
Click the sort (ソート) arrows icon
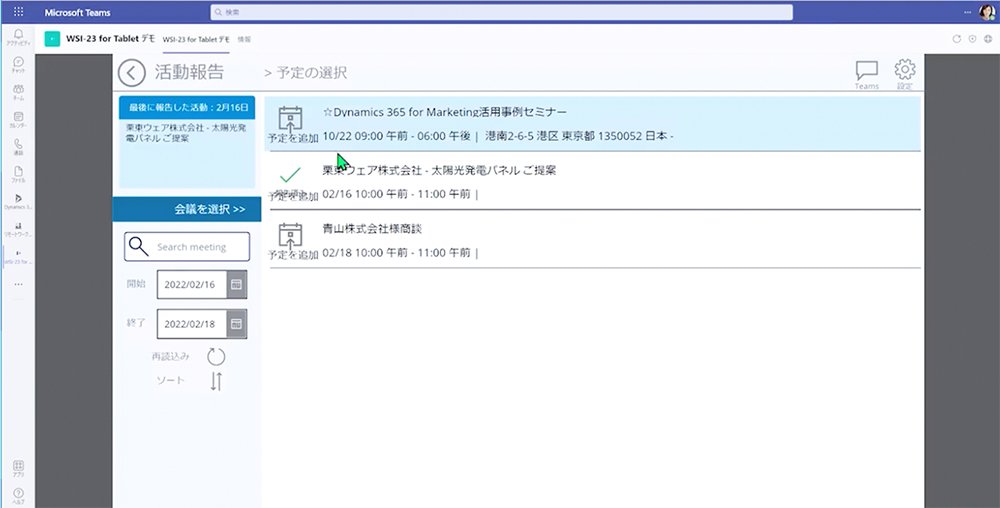[x=216, y=381]
